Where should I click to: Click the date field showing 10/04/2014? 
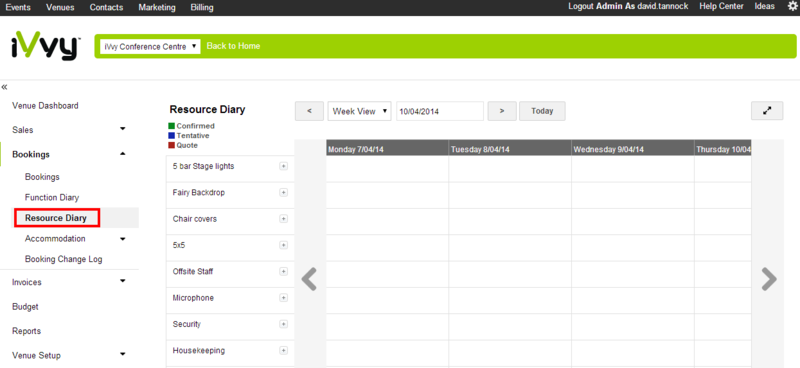pos(440,111)
